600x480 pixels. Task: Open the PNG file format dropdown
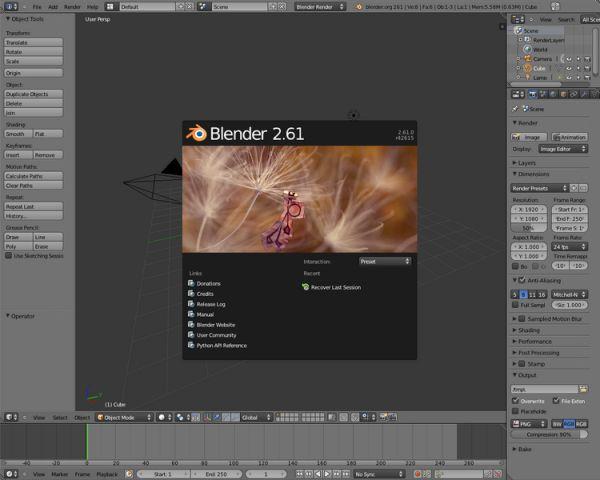point(529,424)
